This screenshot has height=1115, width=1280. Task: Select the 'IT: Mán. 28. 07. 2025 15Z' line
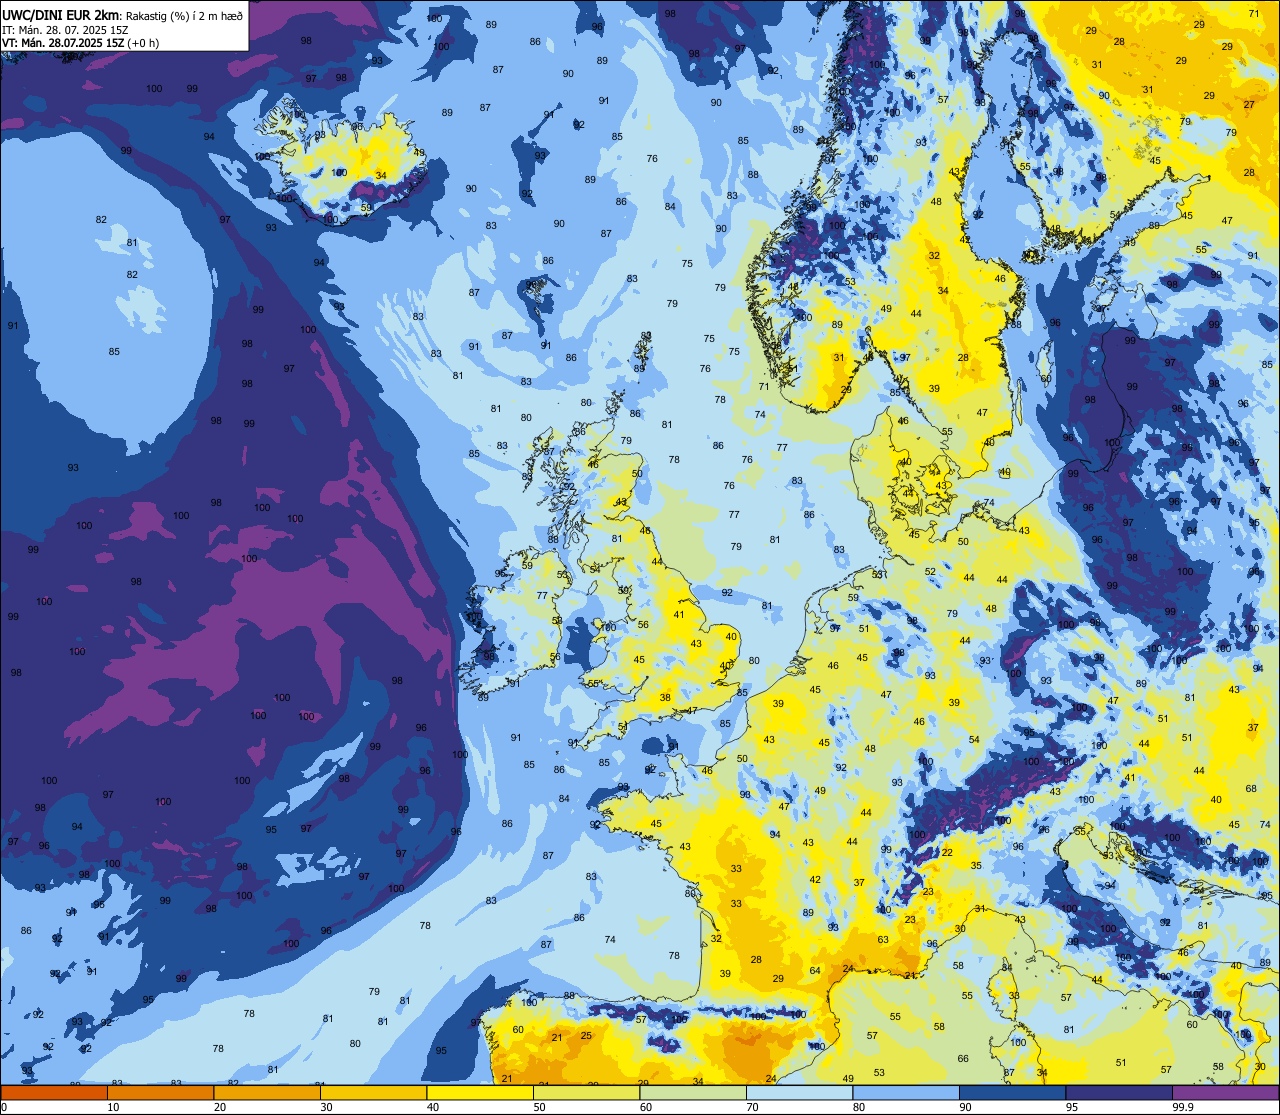click(x=65, y=29)
